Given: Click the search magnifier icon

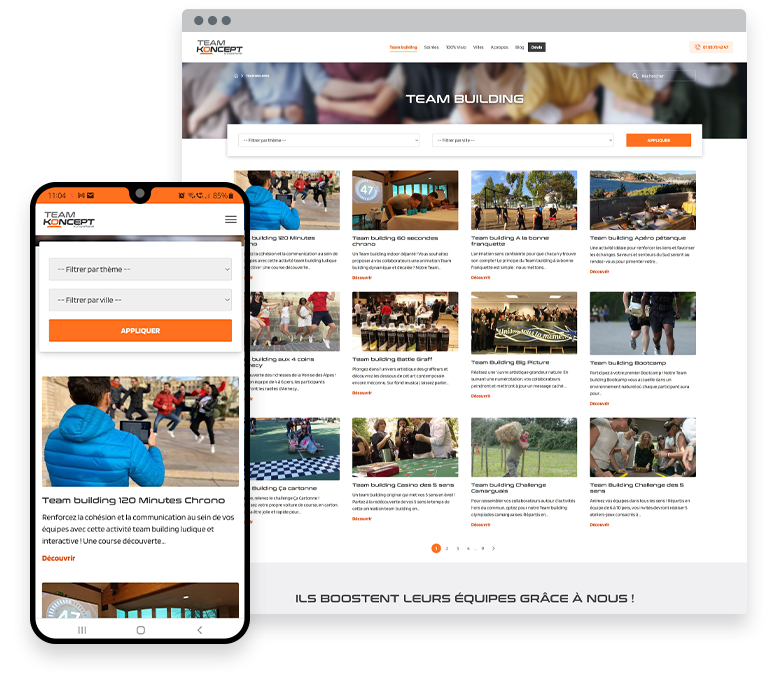Looking at the screenshot, I should 635,75.
